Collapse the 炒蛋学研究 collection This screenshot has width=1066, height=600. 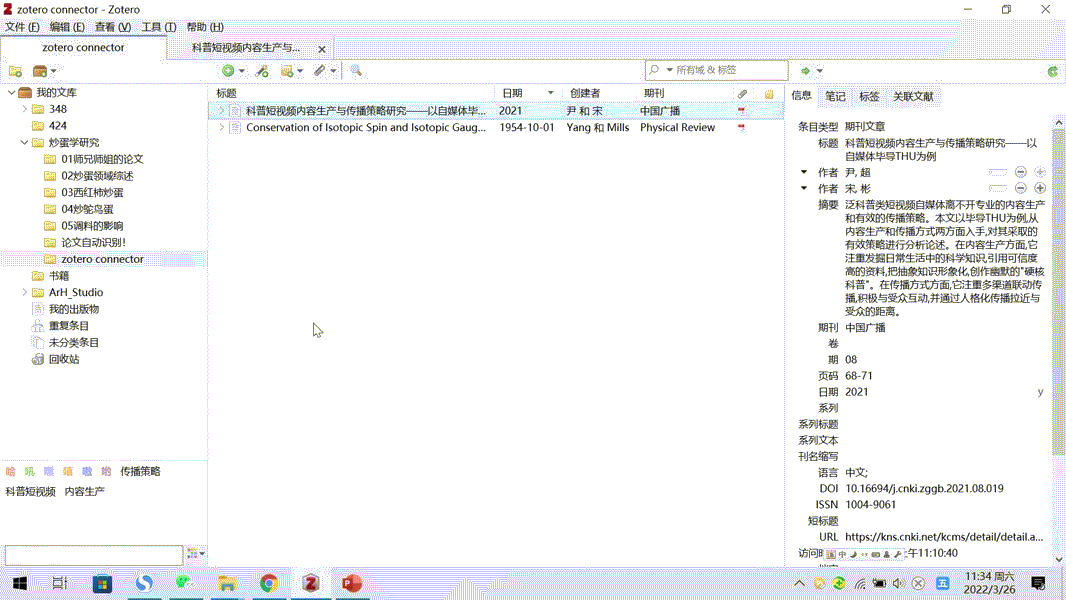click(24, 143)
